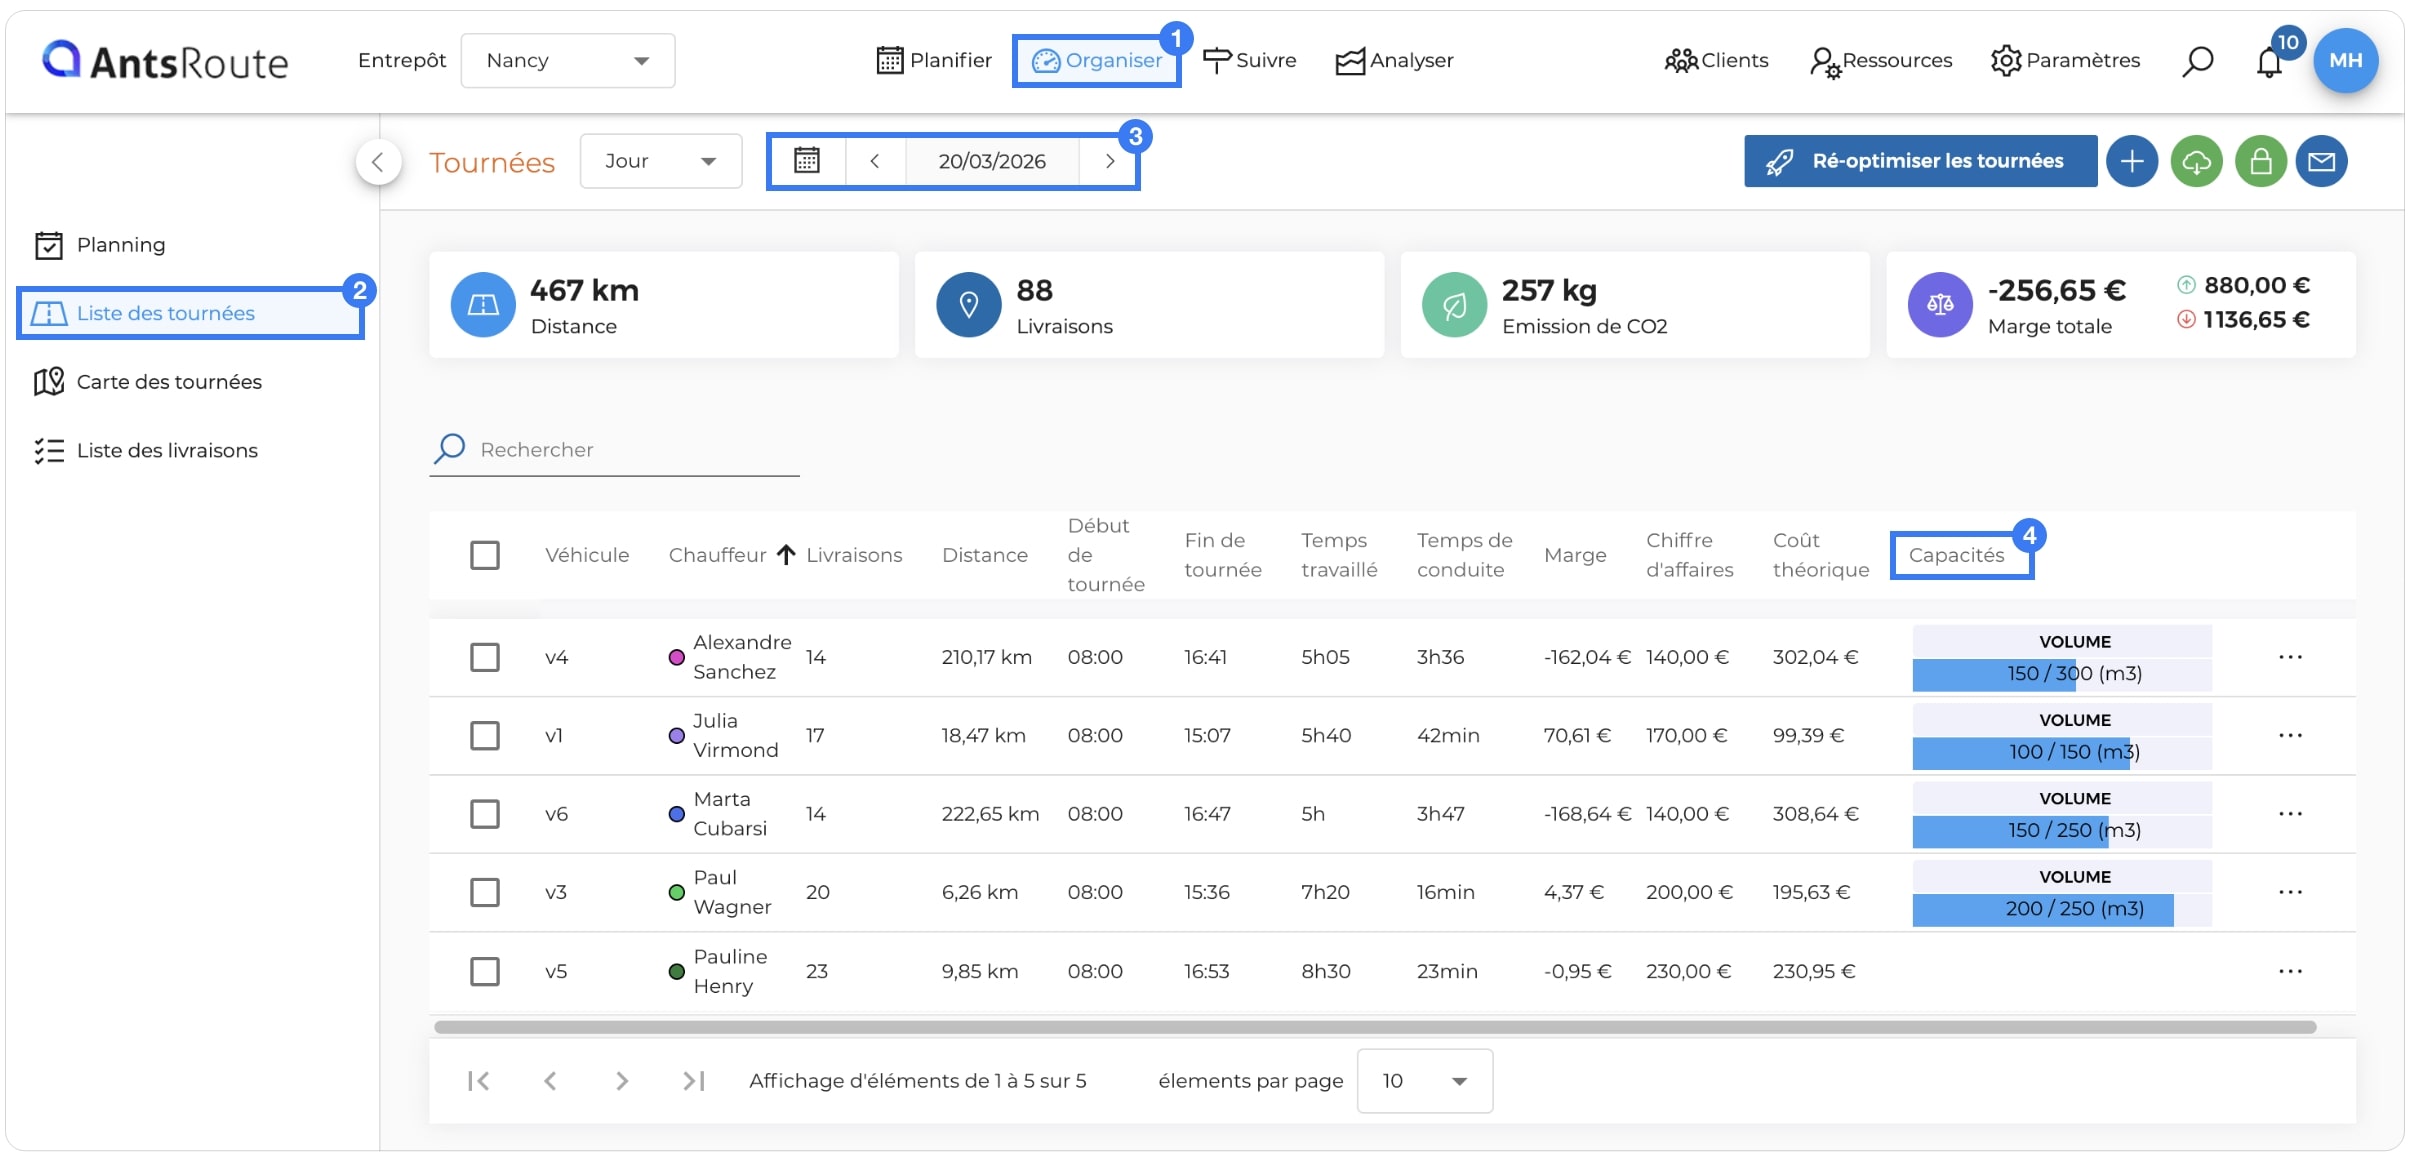Select the checkbox for Paul Wagner's tour
Image resolution: width=2410 pixels, height=1160 pixels.
(x=485, y=892)
